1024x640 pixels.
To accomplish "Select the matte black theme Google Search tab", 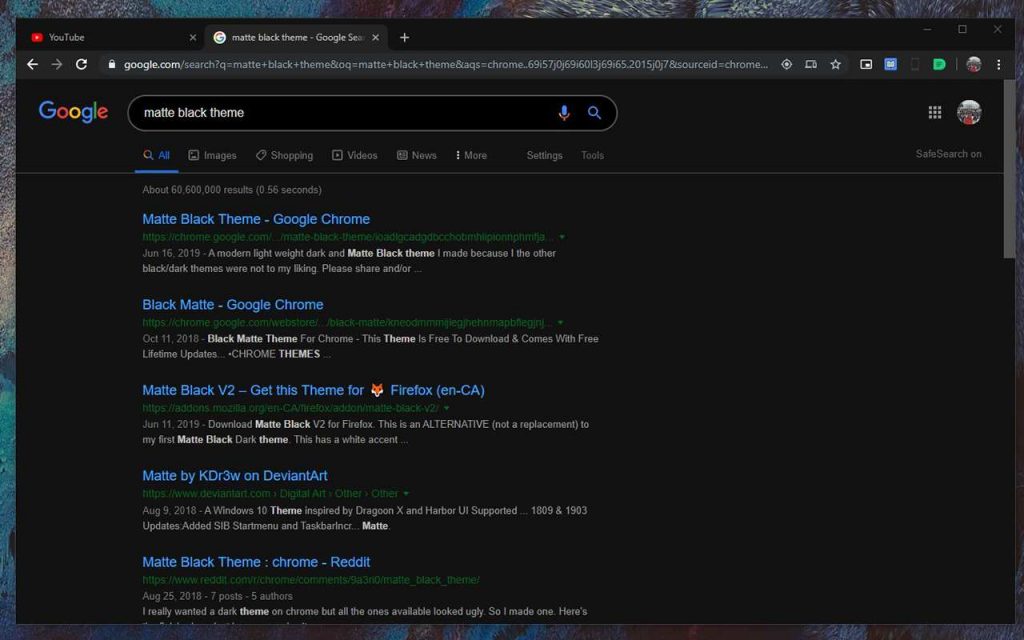I will 296,37.
